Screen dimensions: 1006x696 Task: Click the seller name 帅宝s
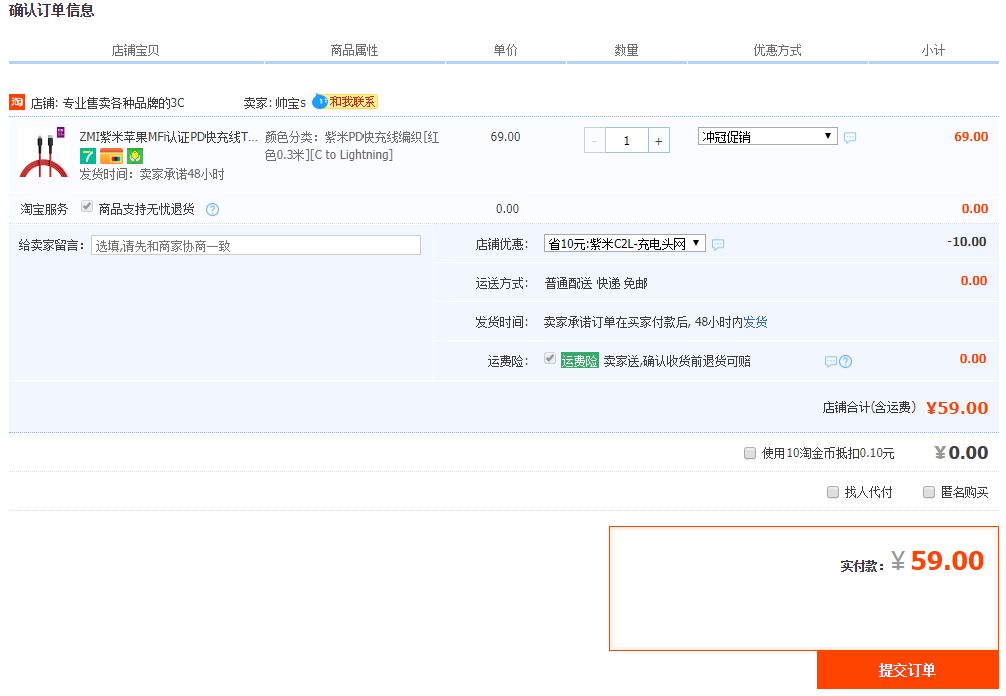(x=291, y=103)
